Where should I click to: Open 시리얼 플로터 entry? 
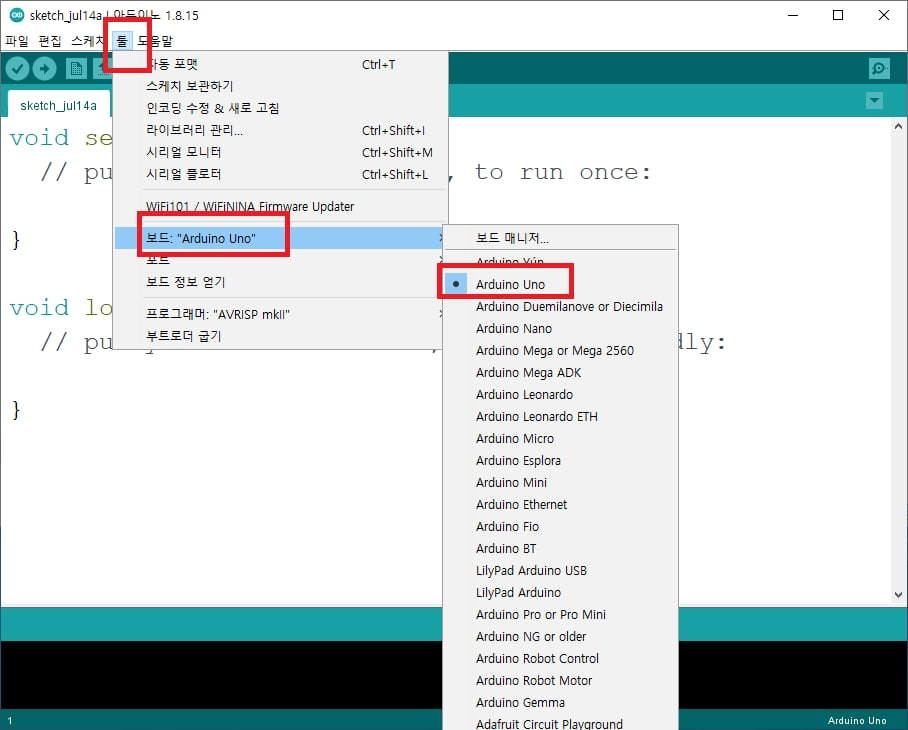tap(280, 174)
